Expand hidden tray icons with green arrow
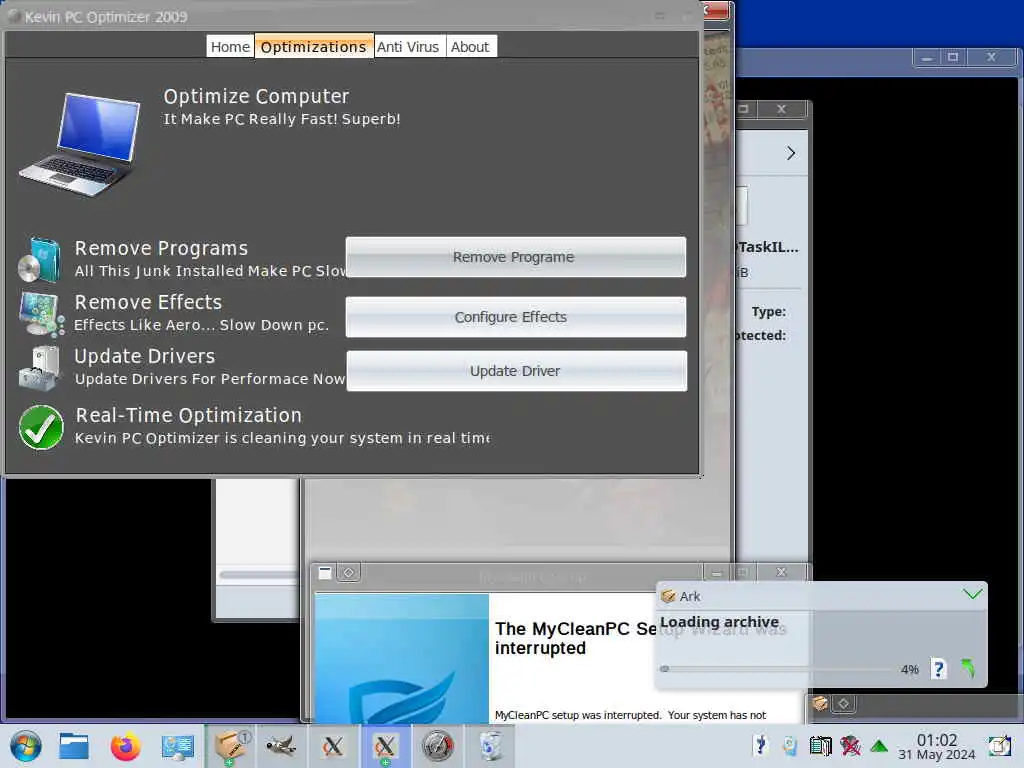This screenshot has width=1024, height=768. click(x=879, y=745)
